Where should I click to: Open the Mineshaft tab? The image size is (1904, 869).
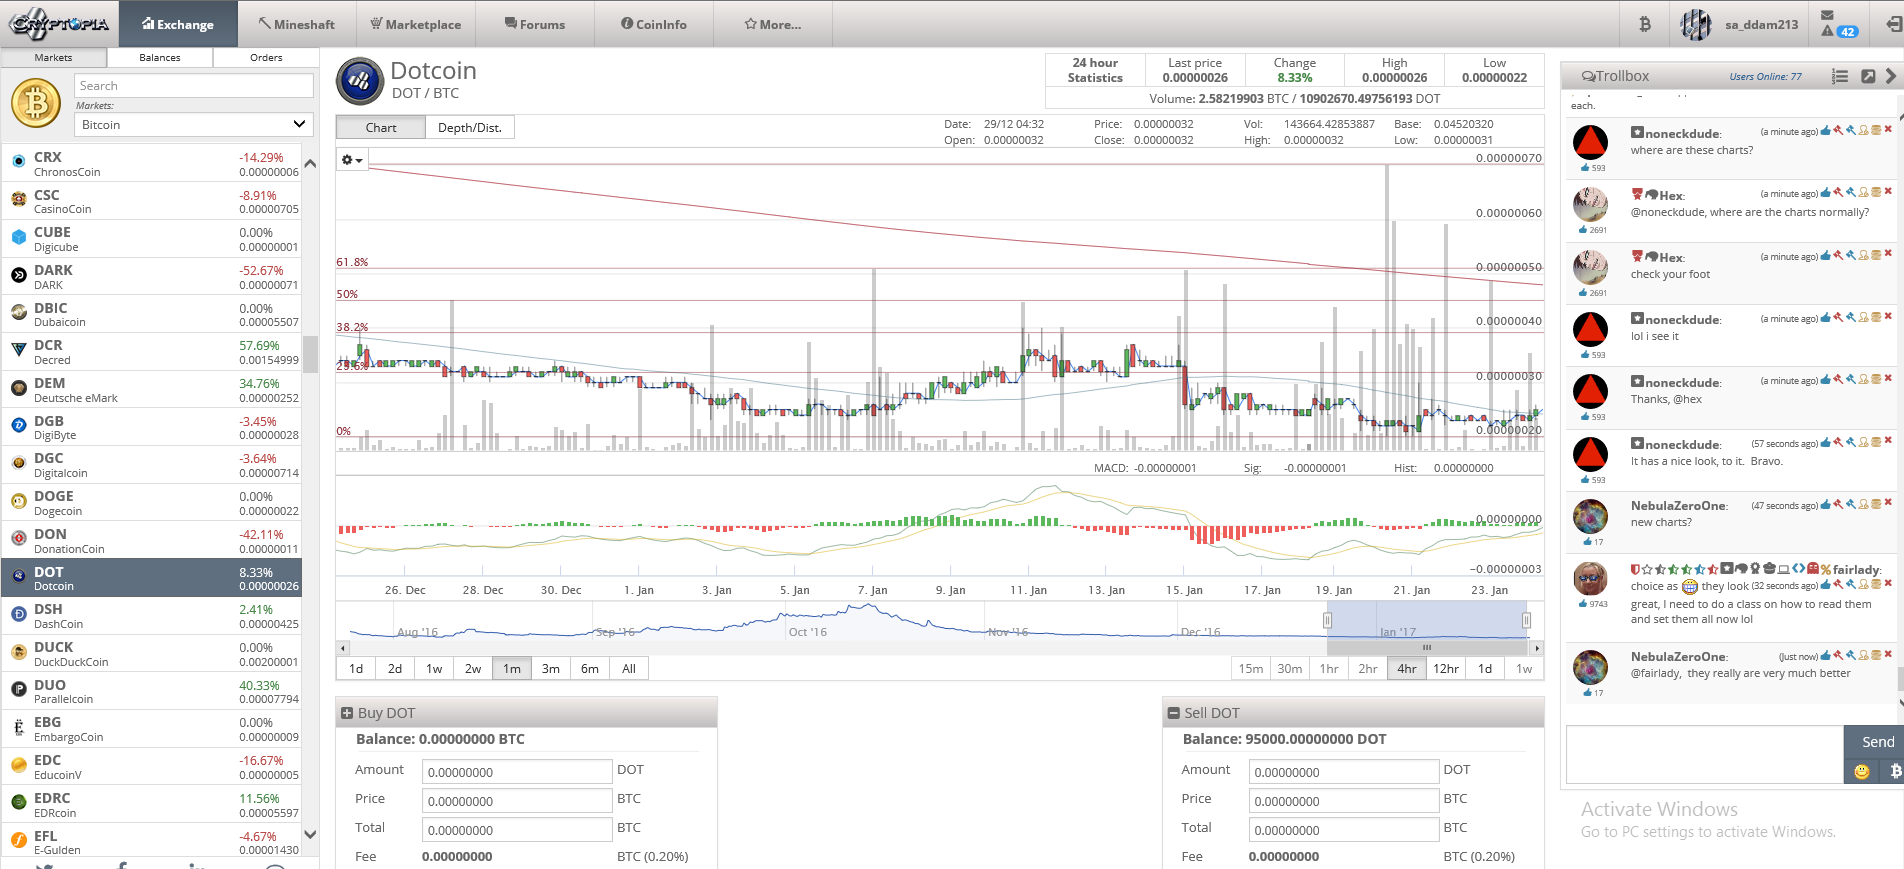coord(296,24)
